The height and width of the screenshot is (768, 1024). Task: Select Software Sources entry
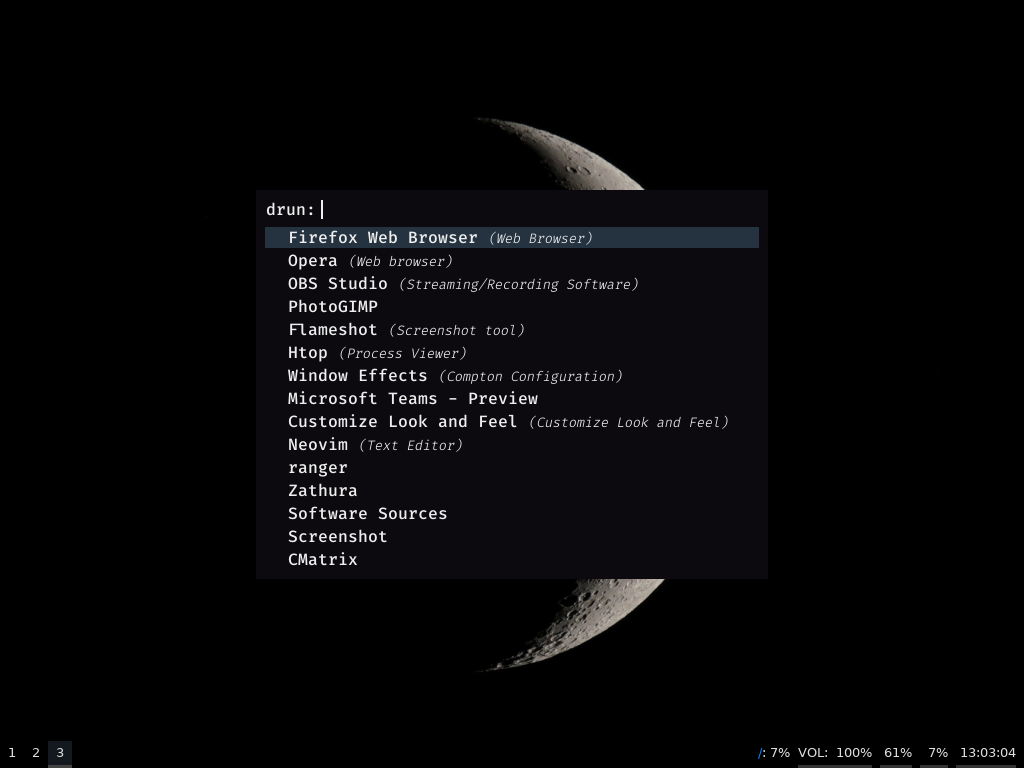(x=511, y=513)
